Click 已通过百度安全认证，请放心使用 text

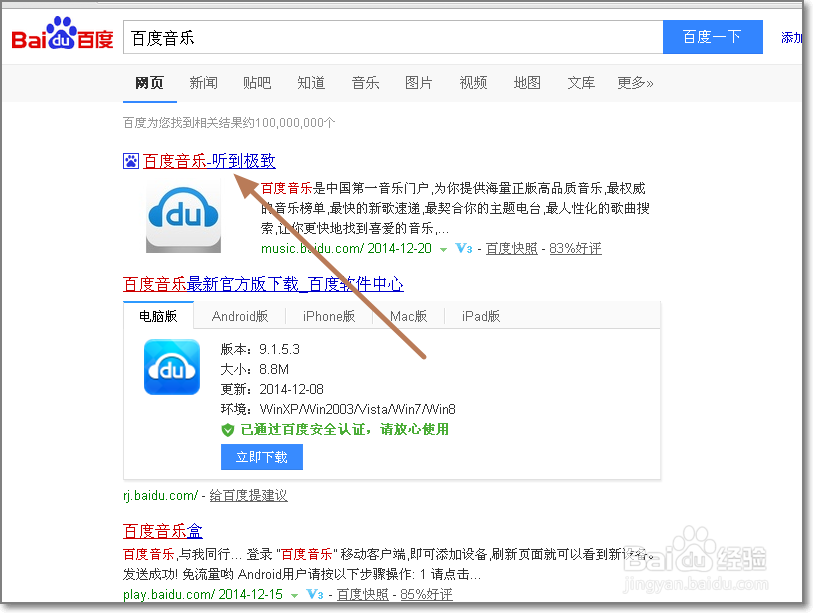pyautogui.click(x=345, y=430)
